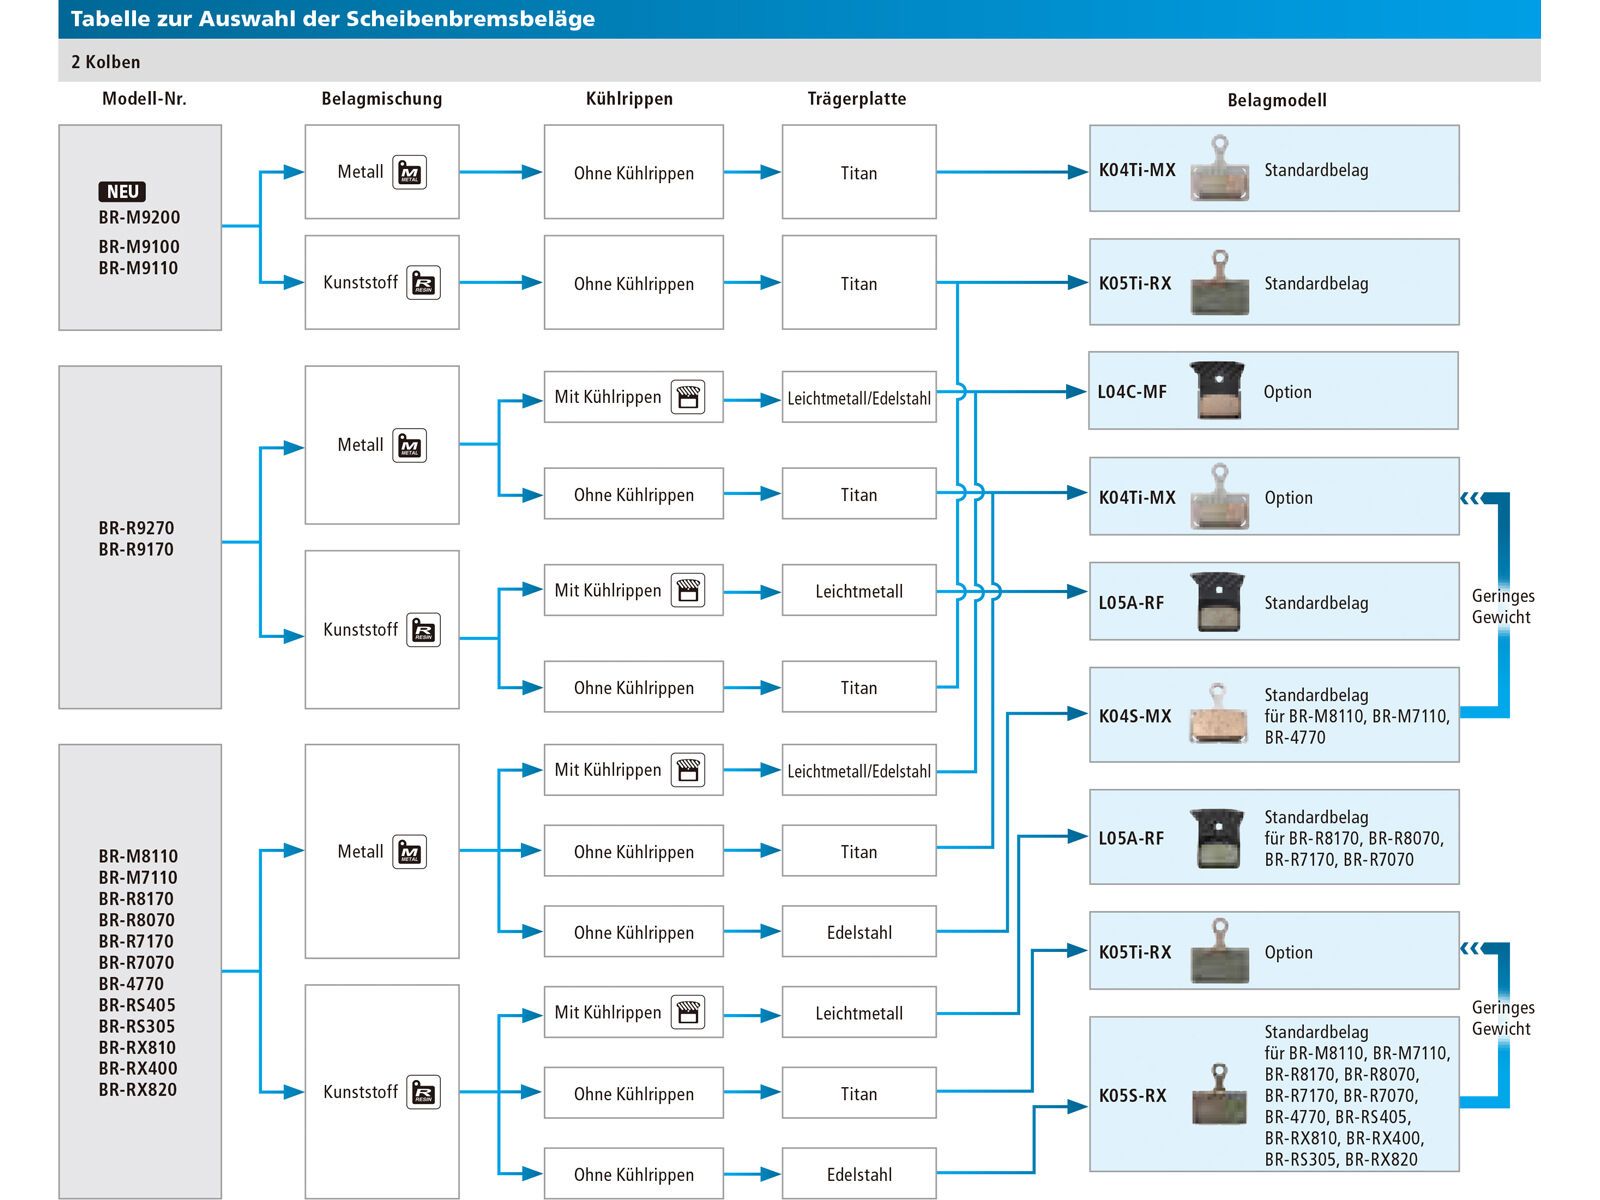Viewport: 1600px width, 1200px height.
Task: Click the 'BR-M9110' model number
Action: tap(138, 268)
